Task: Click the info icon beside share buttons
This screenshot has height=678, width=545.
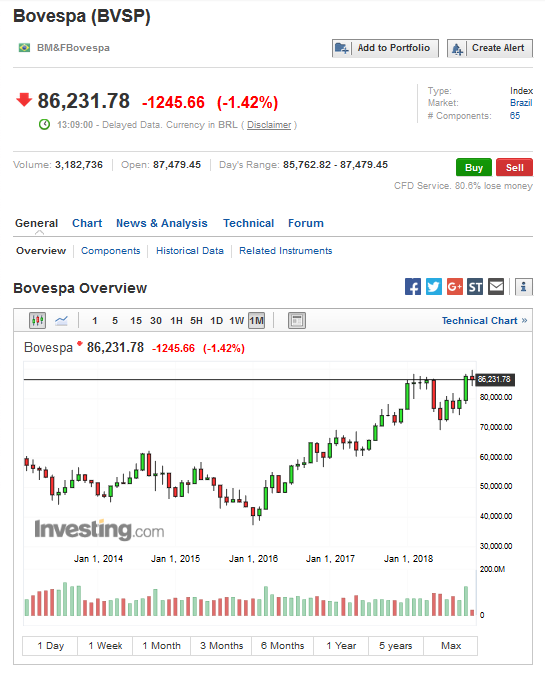Action: pyautogui.click(x=523, y=287)
